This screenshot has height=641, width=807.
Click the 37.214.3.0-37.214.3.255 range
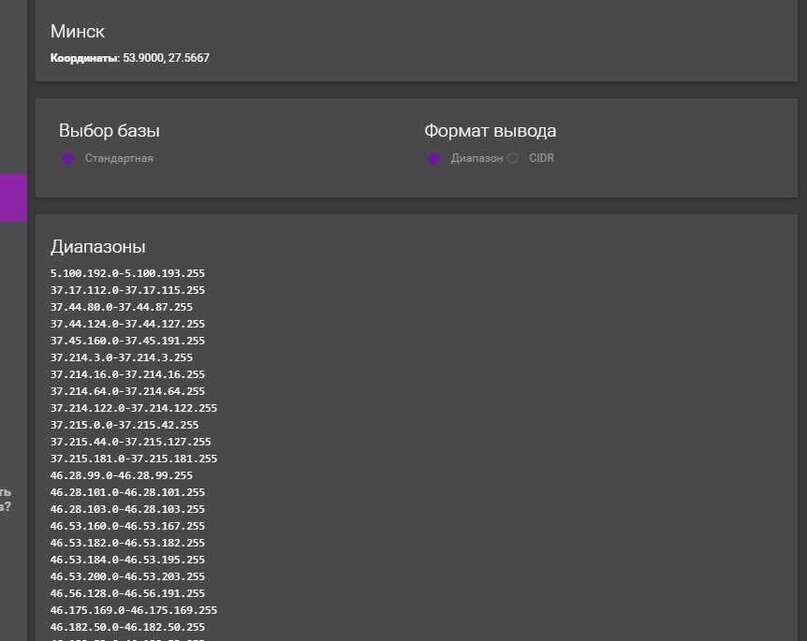[x=121, y=357]
